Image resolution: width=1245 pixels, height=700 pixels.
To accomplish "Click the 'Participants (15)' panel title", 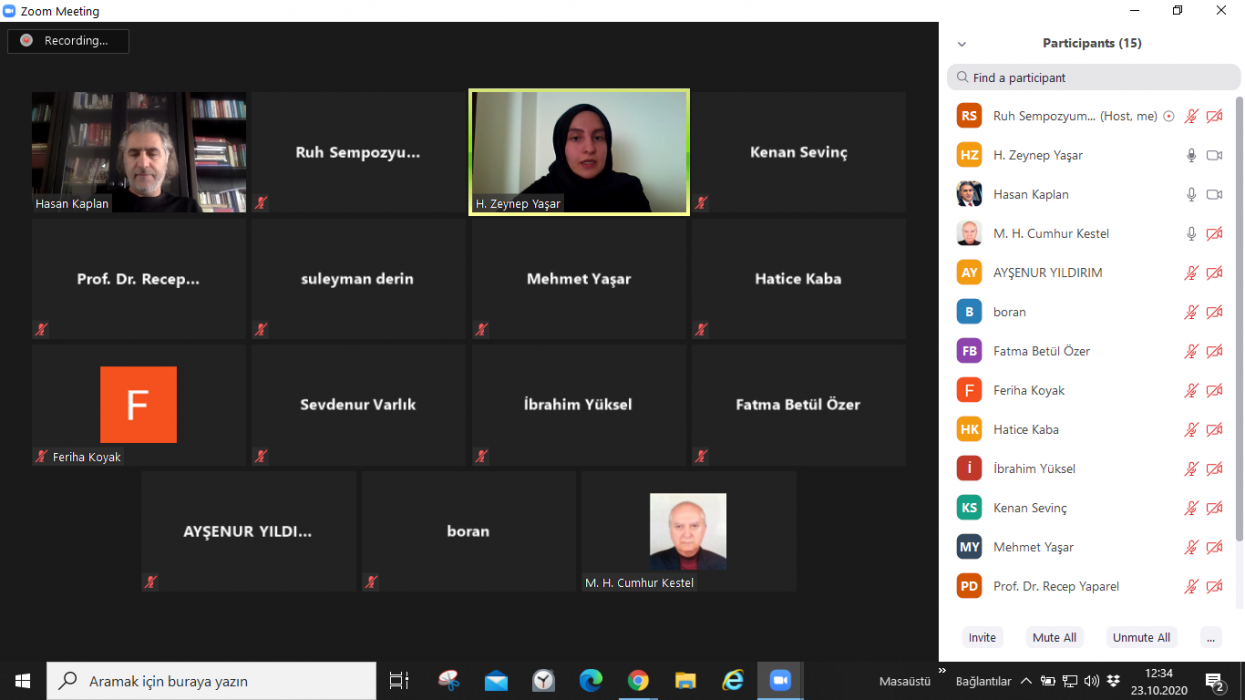I will [x=1092, y=43].
